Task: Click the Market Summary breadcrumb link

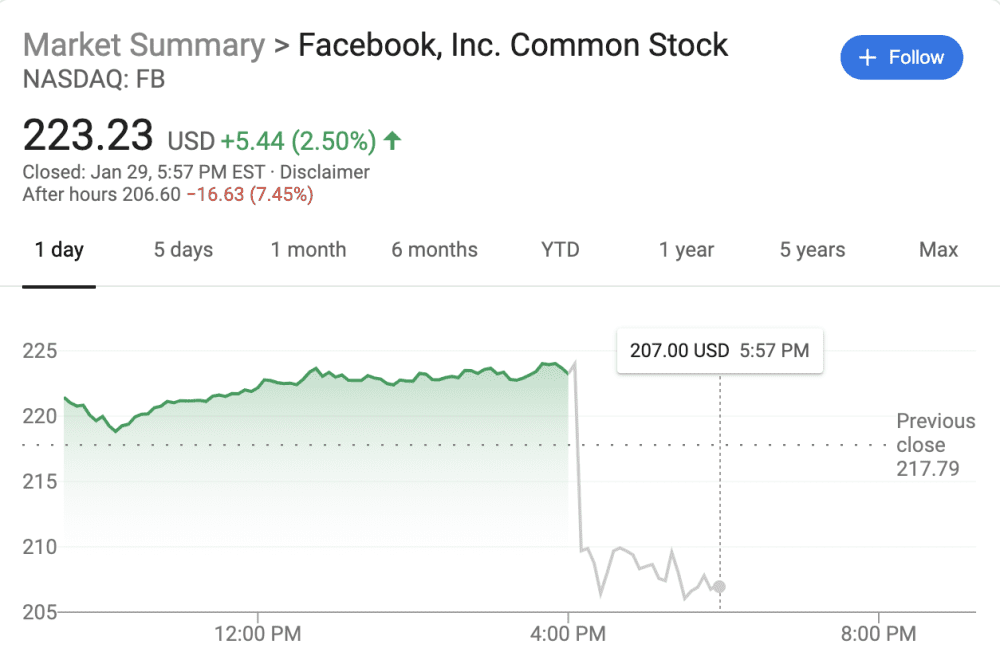Action: tap(143, 45)
